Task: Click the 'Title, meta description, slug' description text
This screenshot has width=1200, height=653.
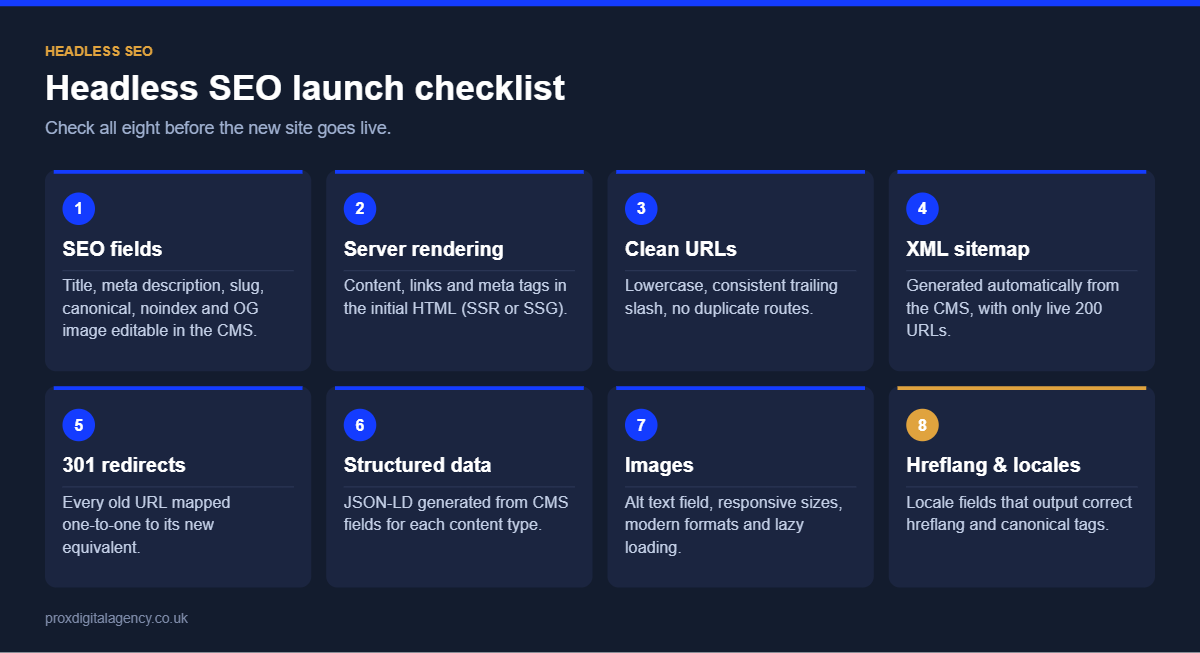Action: point(164,308)
